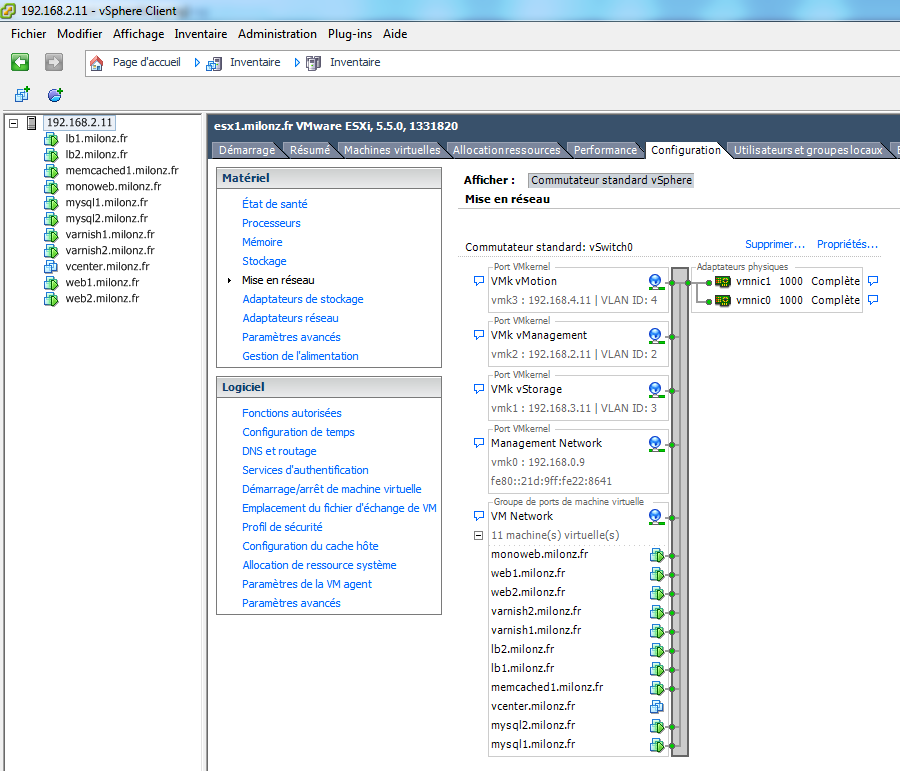Click the info bubble for vmnic0 adapter
This screenshot has height=771, width=900.
click(873, 300)
